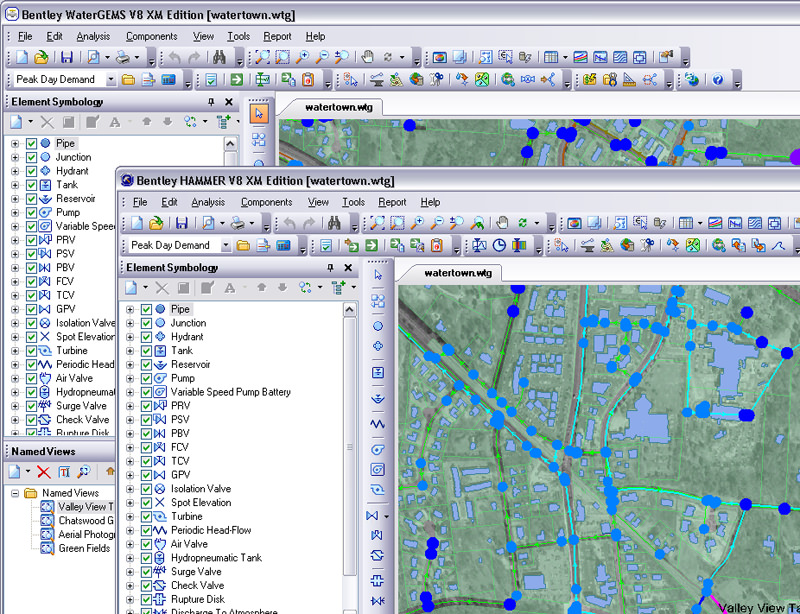Expand Pipe node in HAMMER Element Symbology
Screen dimensions: 800x614
pos(130,309)
